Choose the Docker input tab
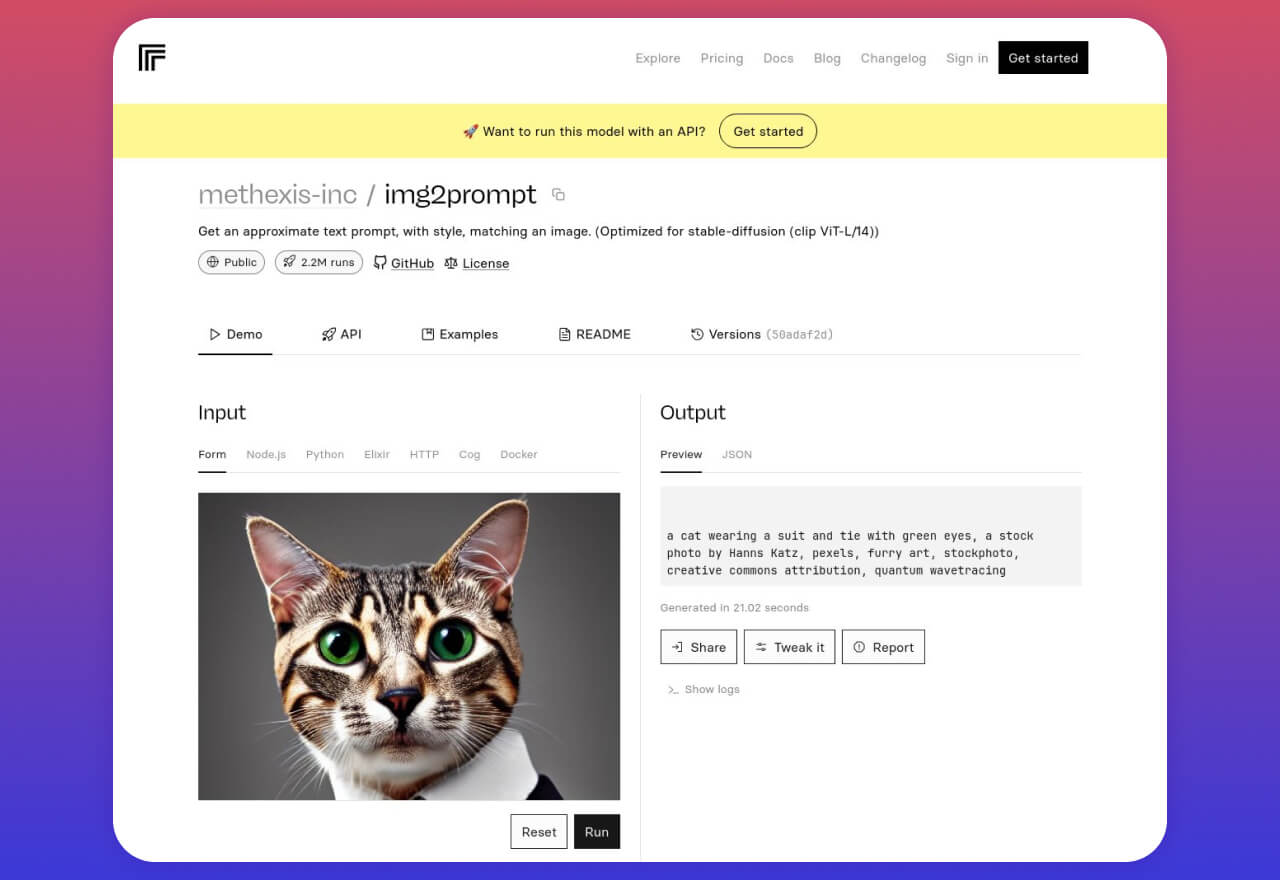Image resolution: width=1280 pixels, height=880 pixels. click(518, 454)
